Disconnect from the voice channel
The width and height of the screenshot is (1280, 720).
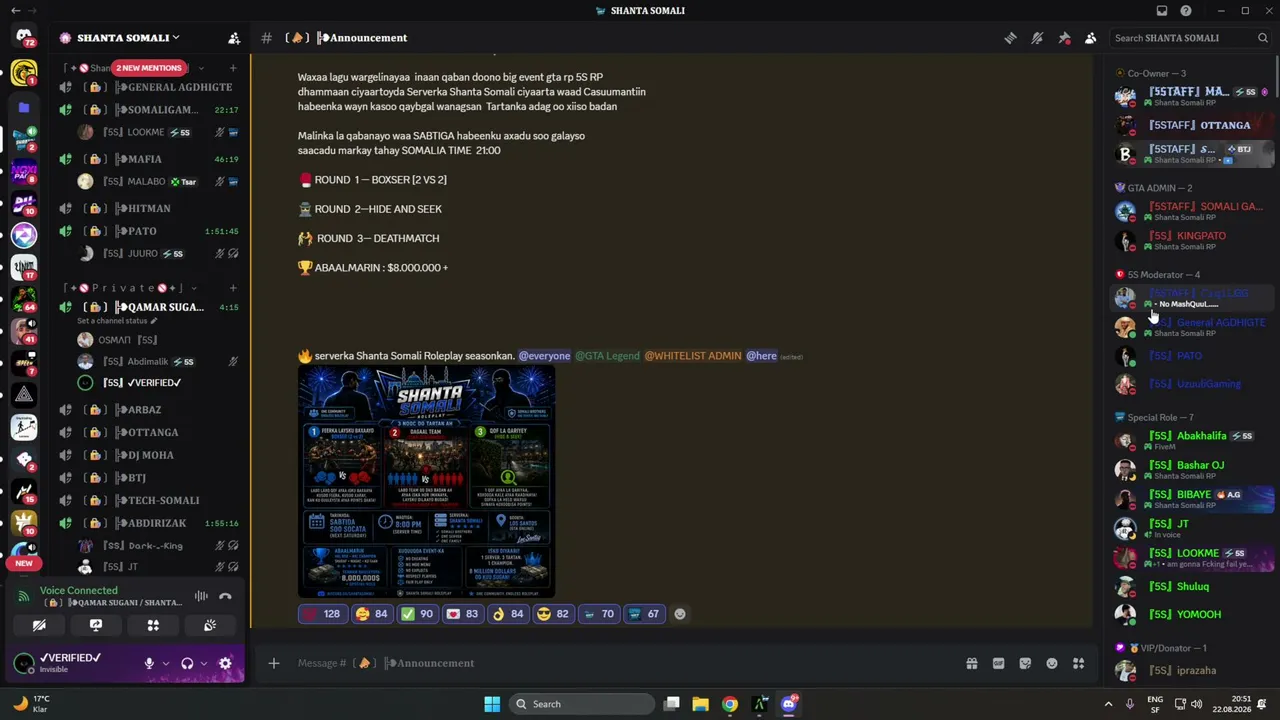point(225,596)
